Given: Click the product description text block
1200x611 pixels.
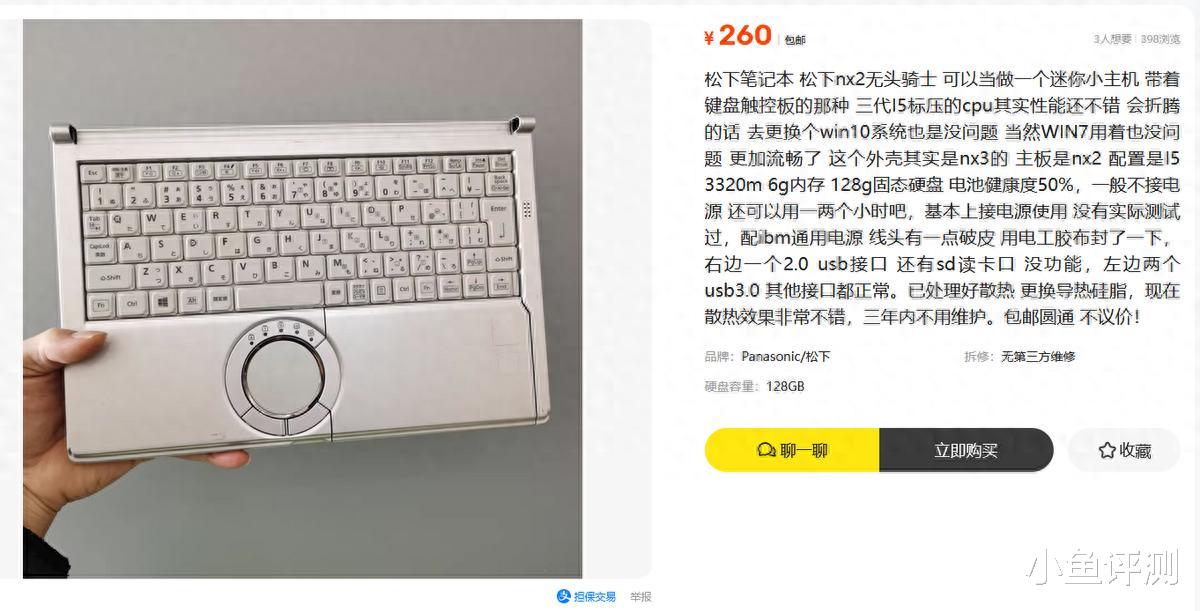Looking at the screenshot, I should [943, 197].
